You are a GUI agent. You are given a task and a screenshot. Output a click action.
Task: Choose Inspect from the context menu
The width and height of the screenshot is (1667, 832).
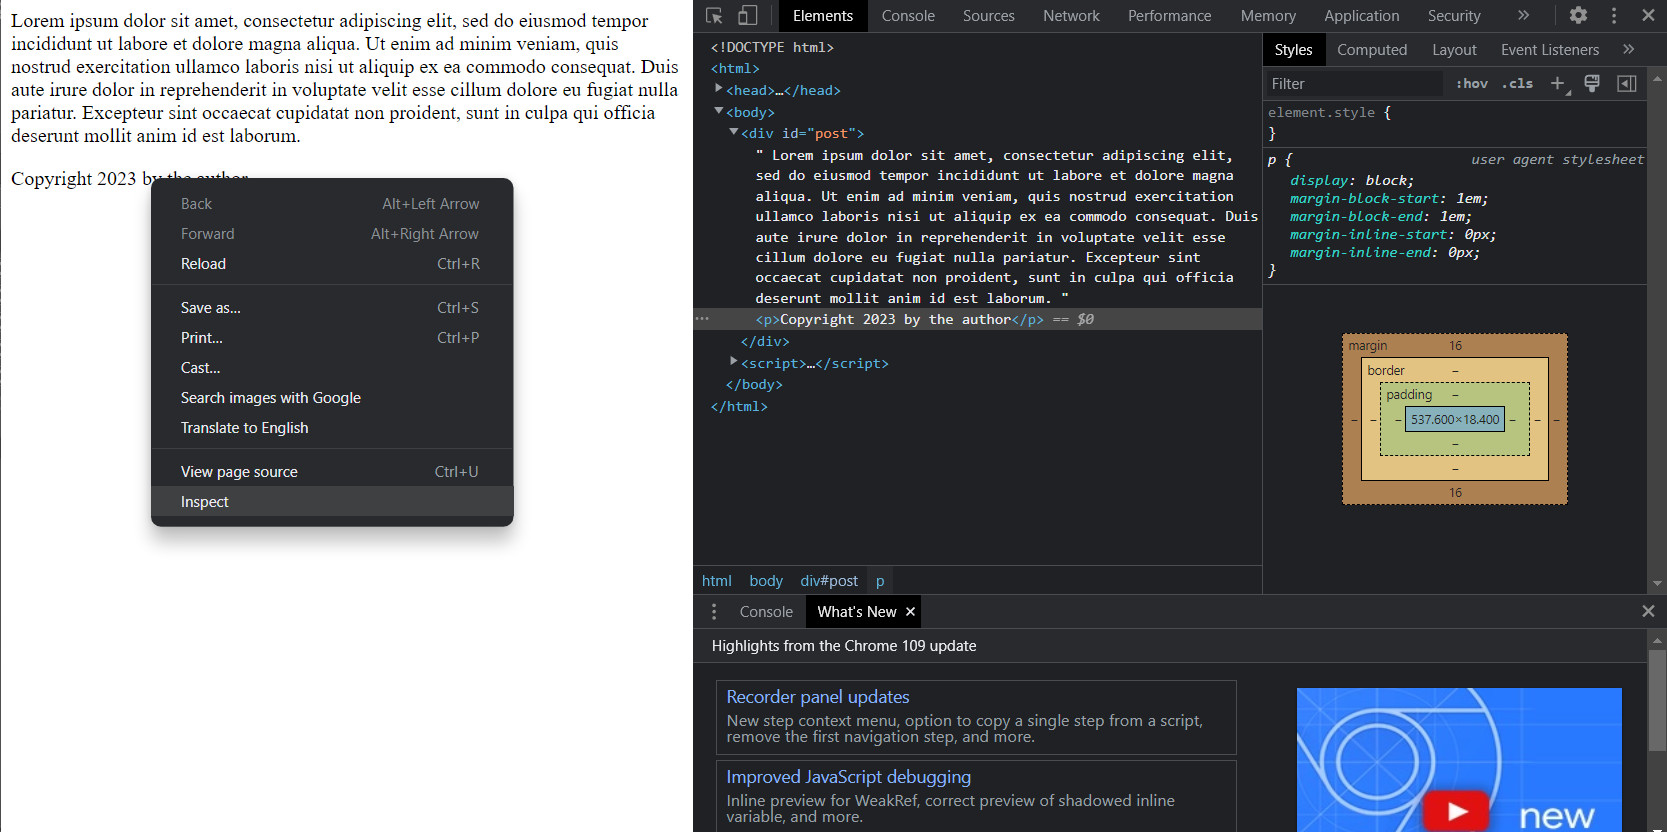[x=332, y=501]
